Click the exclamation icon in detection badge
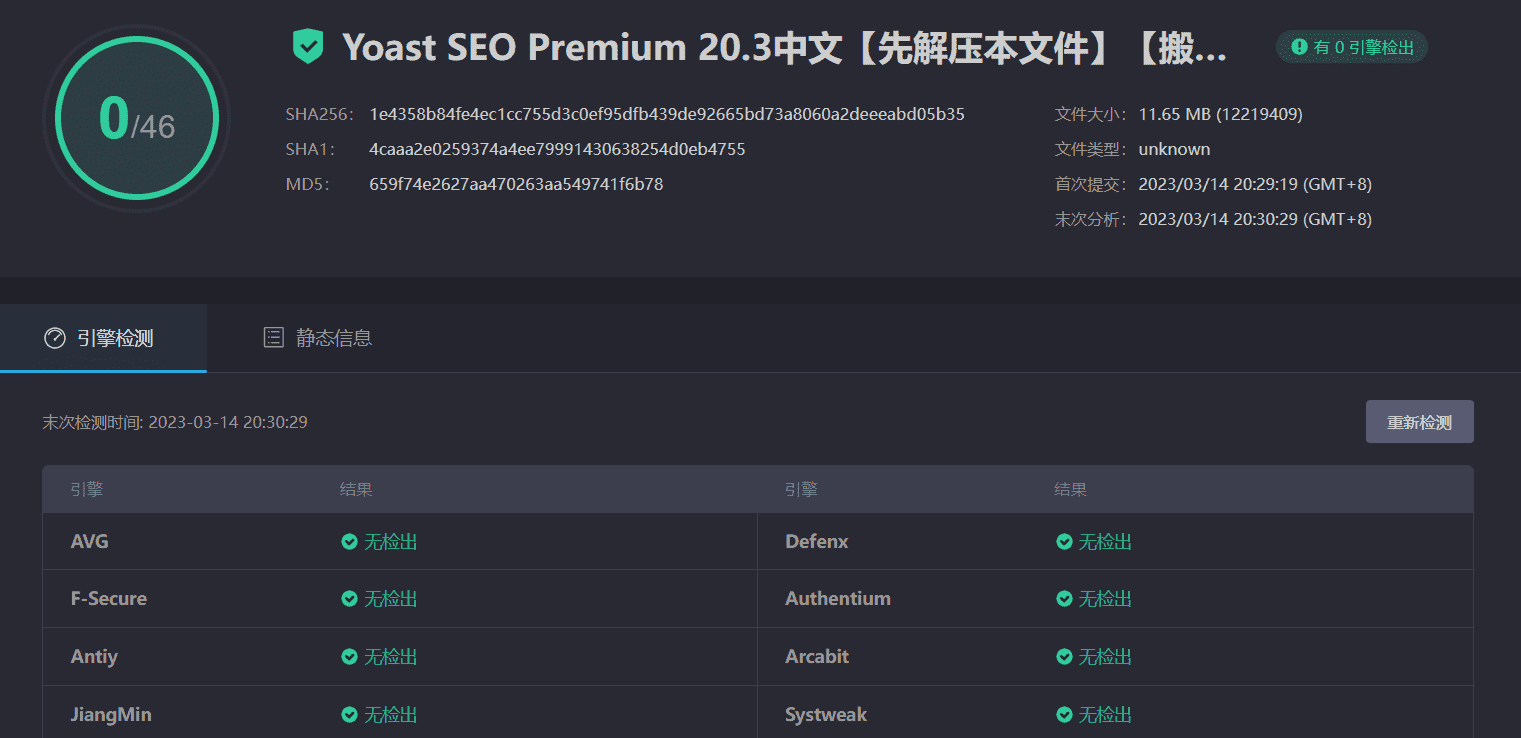Image resolution: width=1521 pixels, height=738 pixels. point(1299,47)
